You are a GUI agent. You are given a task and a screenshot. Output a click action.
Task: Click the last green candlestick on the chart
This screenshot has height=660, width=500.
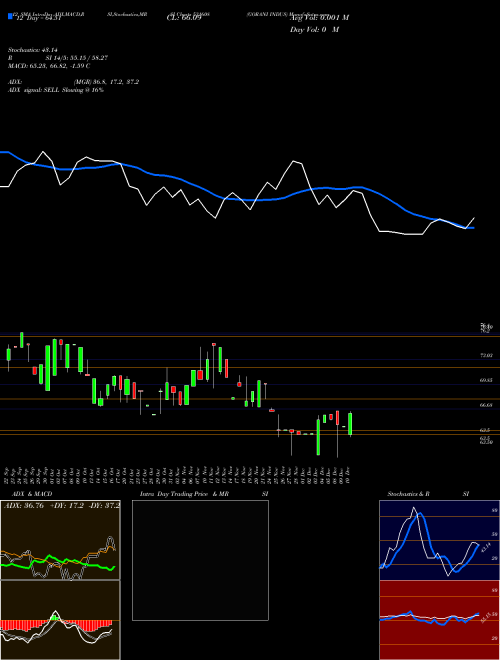point(350,423)
